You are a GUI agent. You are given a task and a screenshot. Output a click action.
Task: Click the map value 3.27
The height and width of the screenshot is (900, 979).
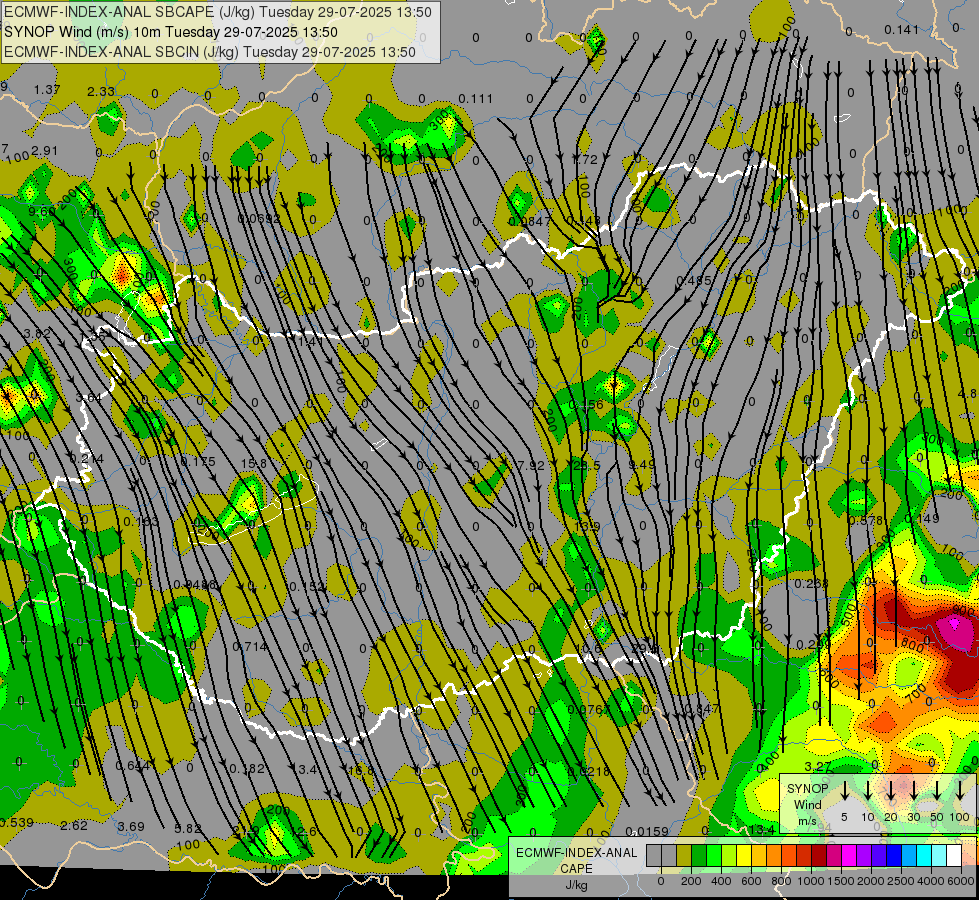coord(817,766)
